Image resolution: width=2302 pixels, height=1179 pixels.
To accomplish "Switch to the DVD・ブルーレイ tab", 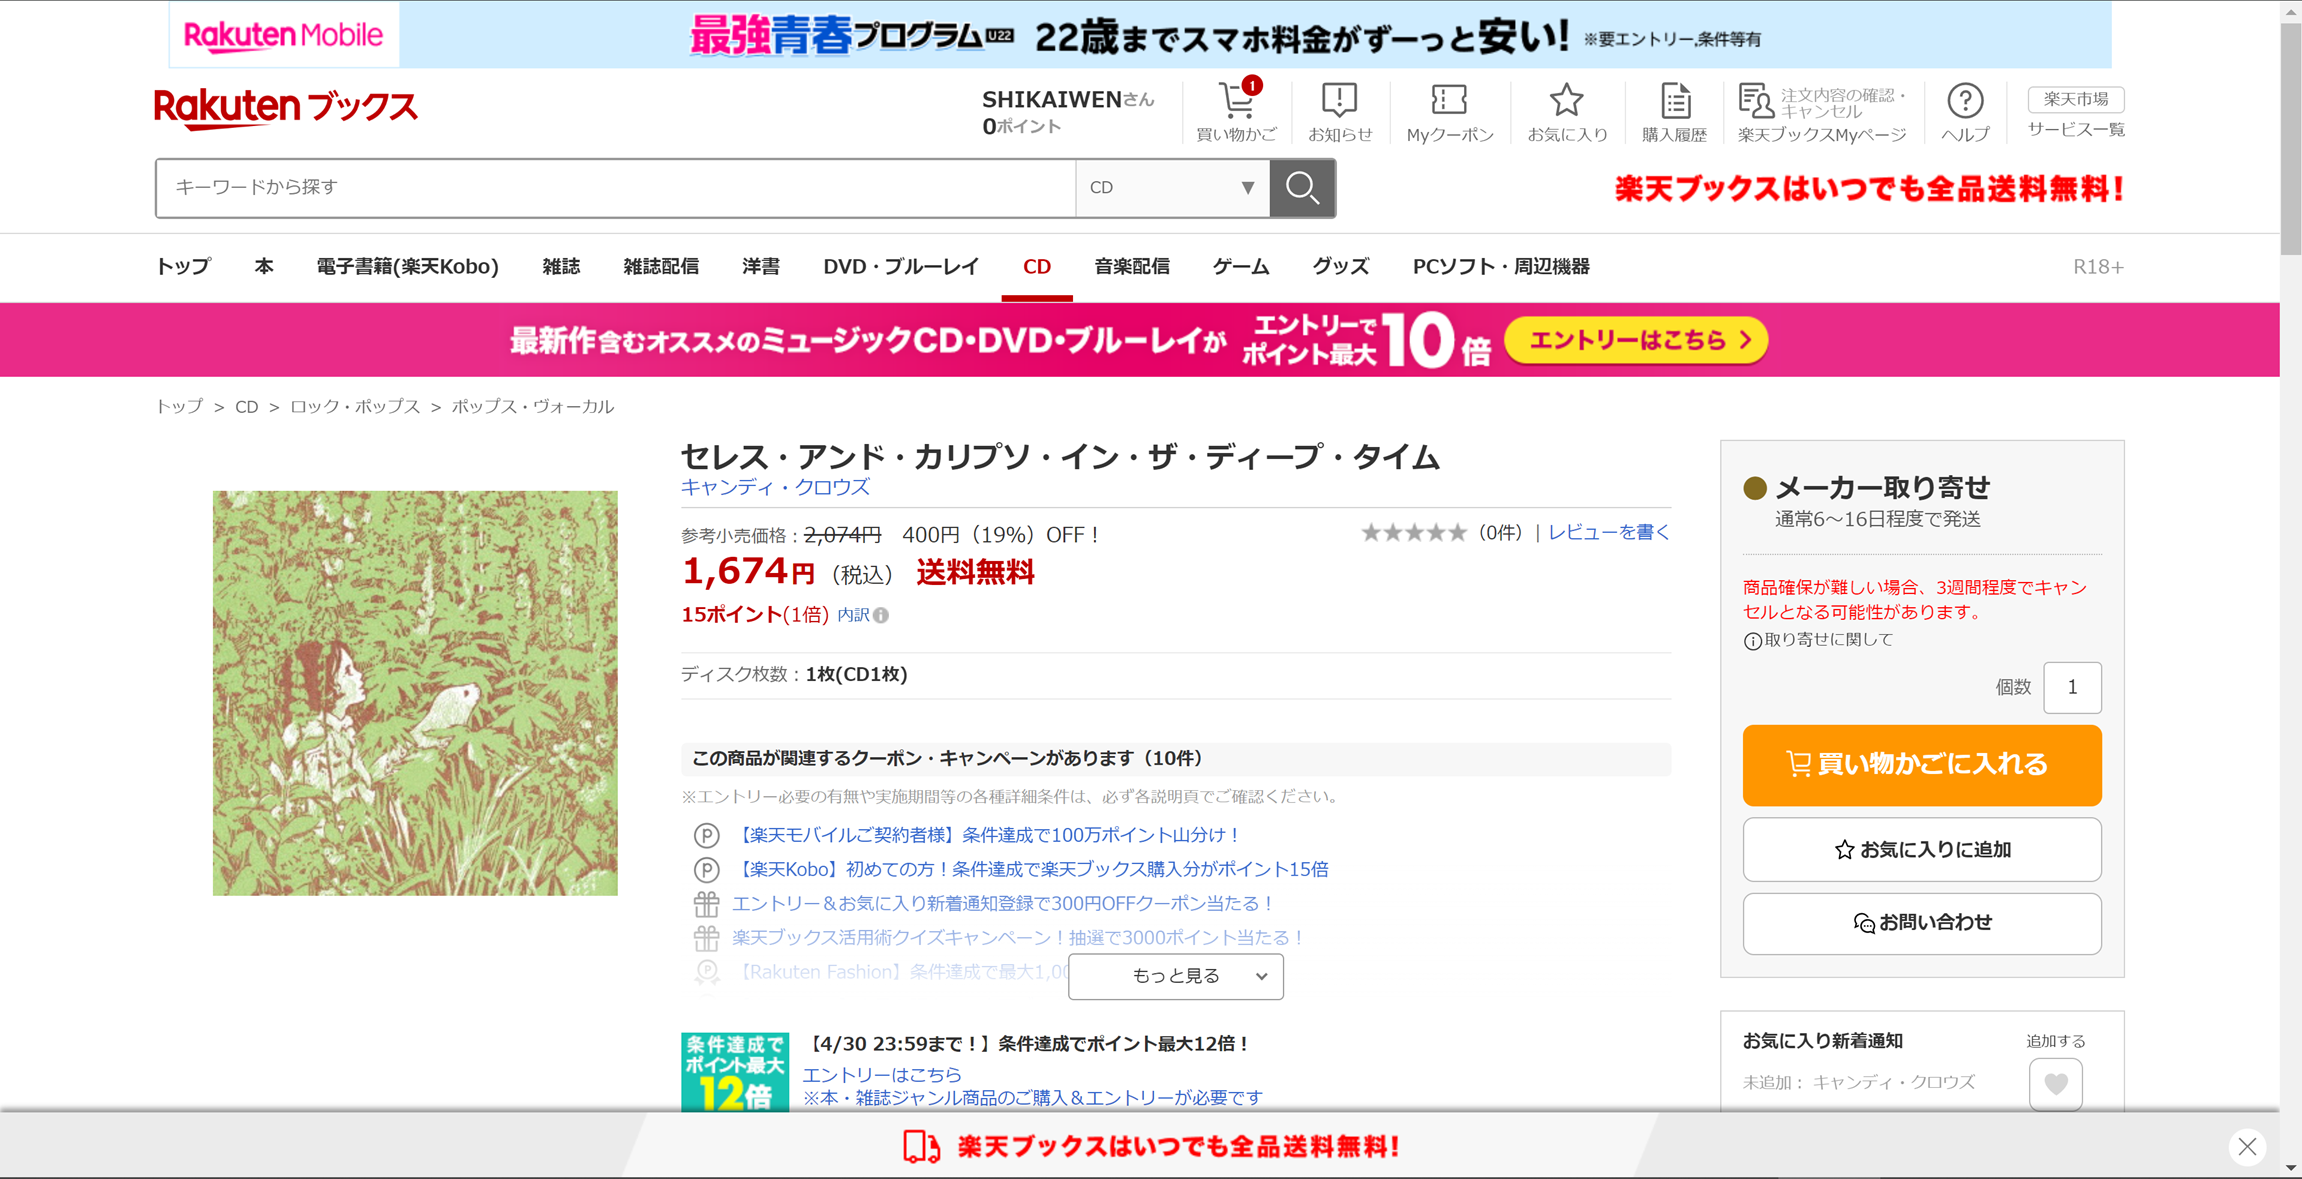I will tap(900, 267).
